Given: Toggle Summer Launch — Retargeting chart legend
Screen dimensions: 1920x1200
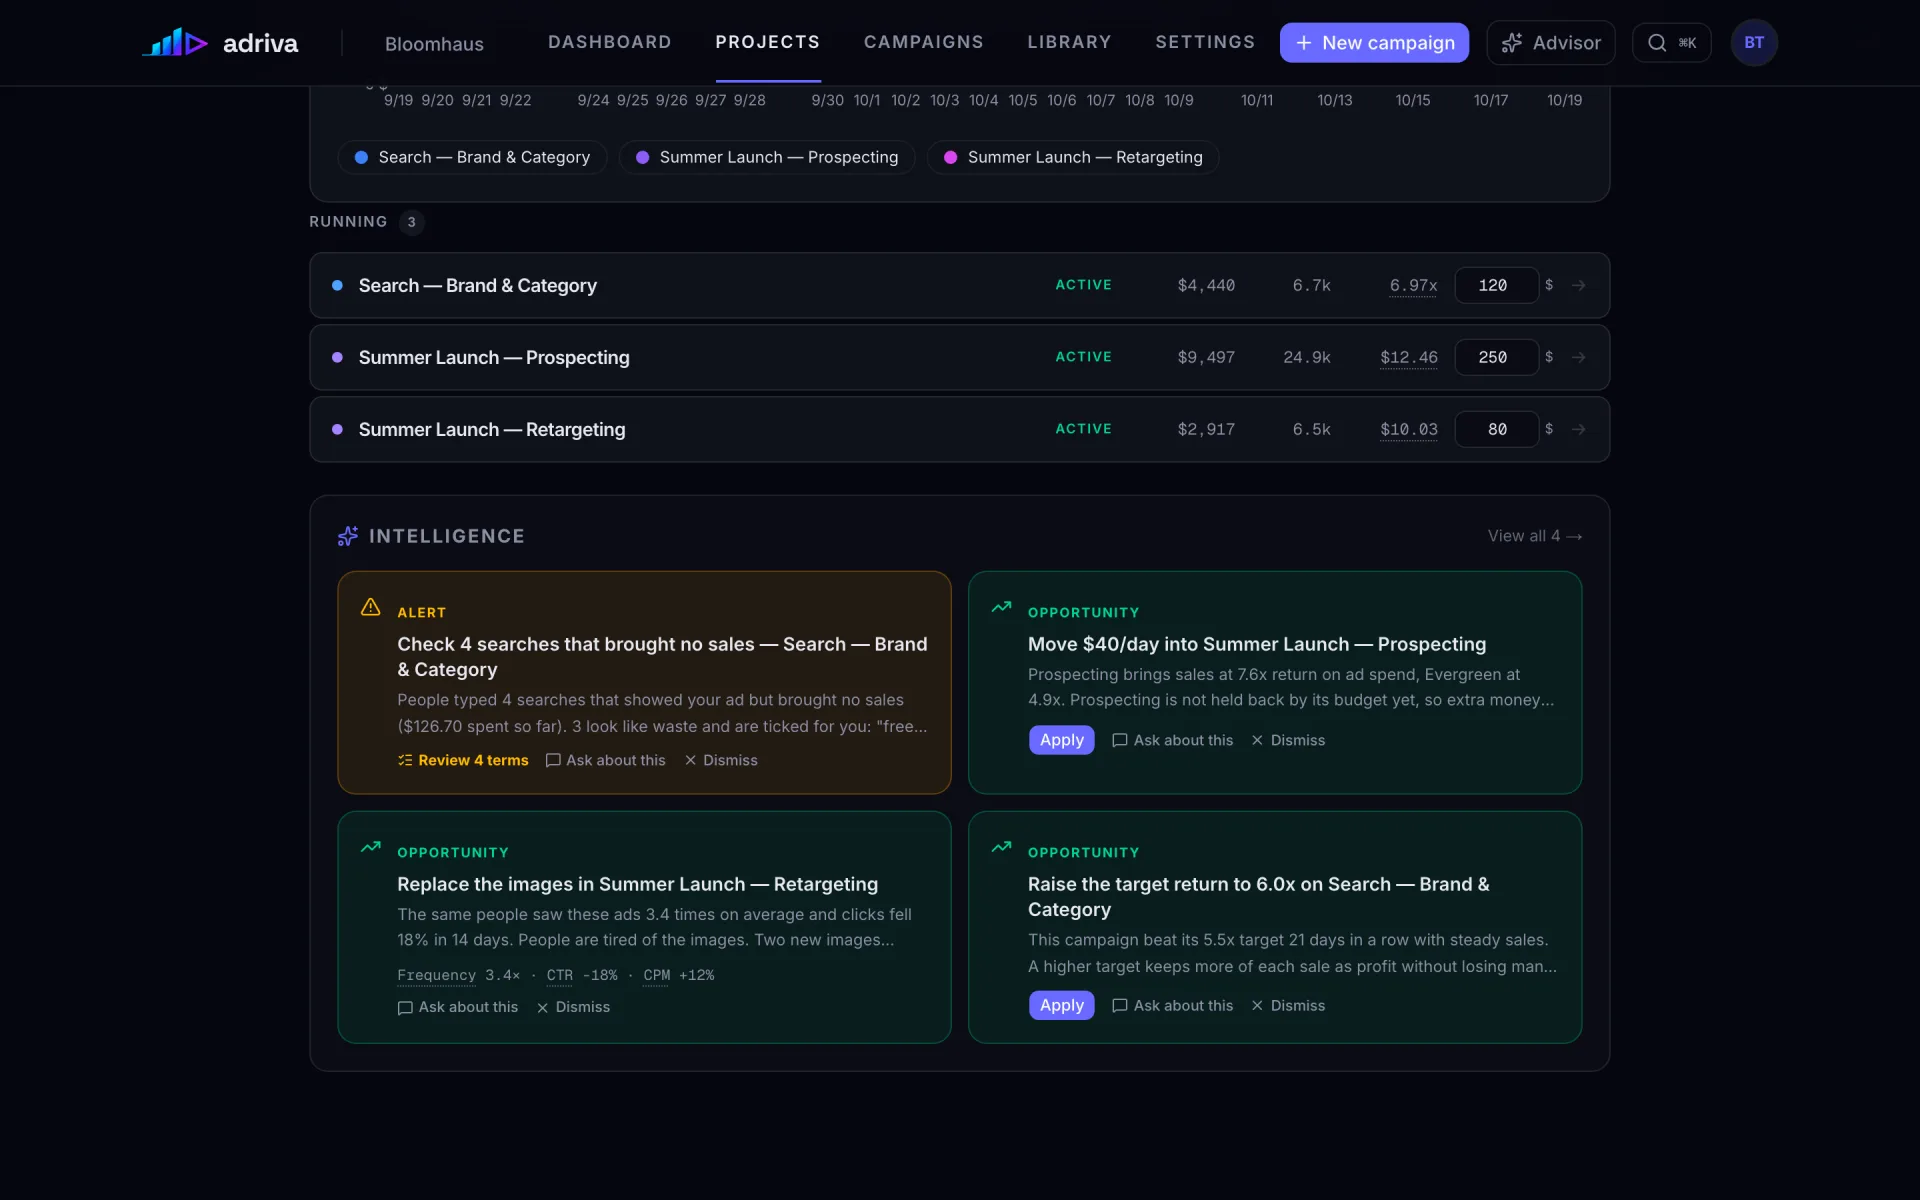Looking at the screenshot, I should coord(1073,157).
